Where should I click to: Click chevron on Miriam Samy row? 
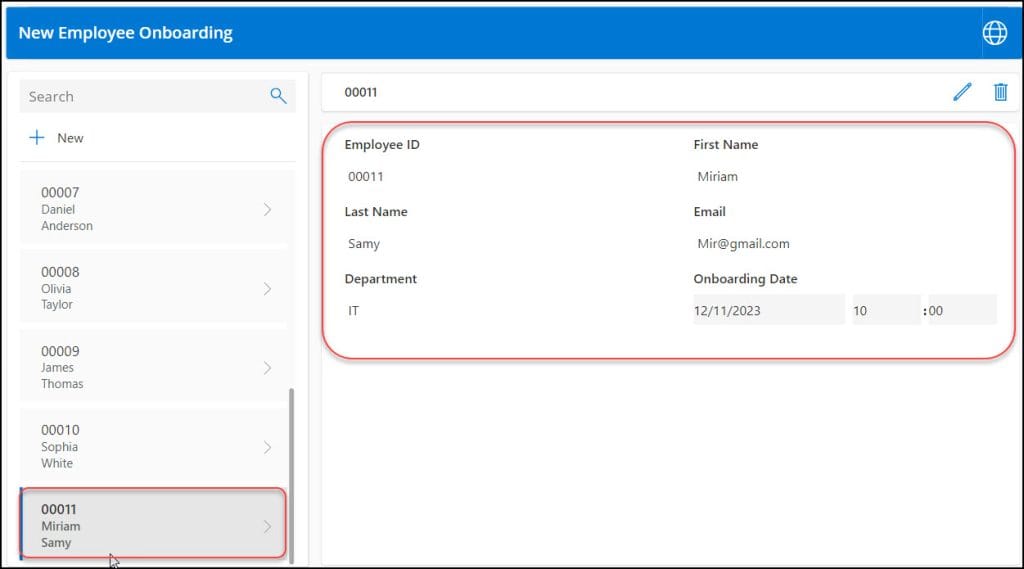267,526
